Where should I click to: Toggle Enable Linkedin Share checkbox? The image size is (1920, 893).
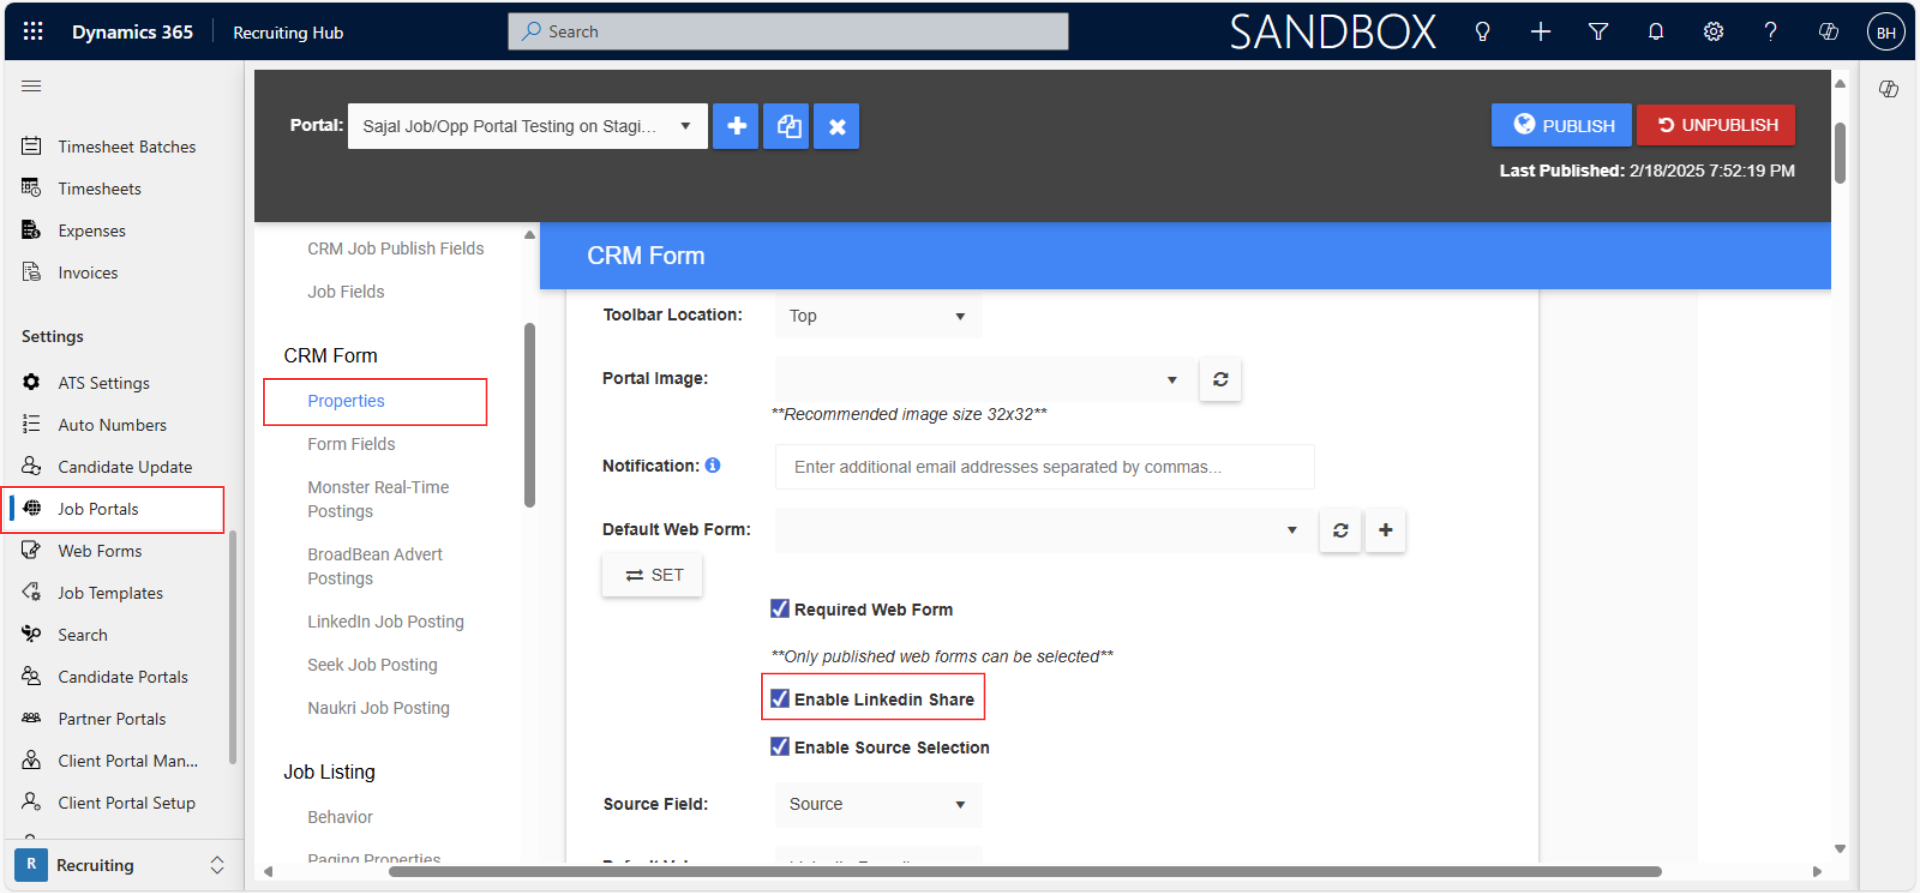780,698
